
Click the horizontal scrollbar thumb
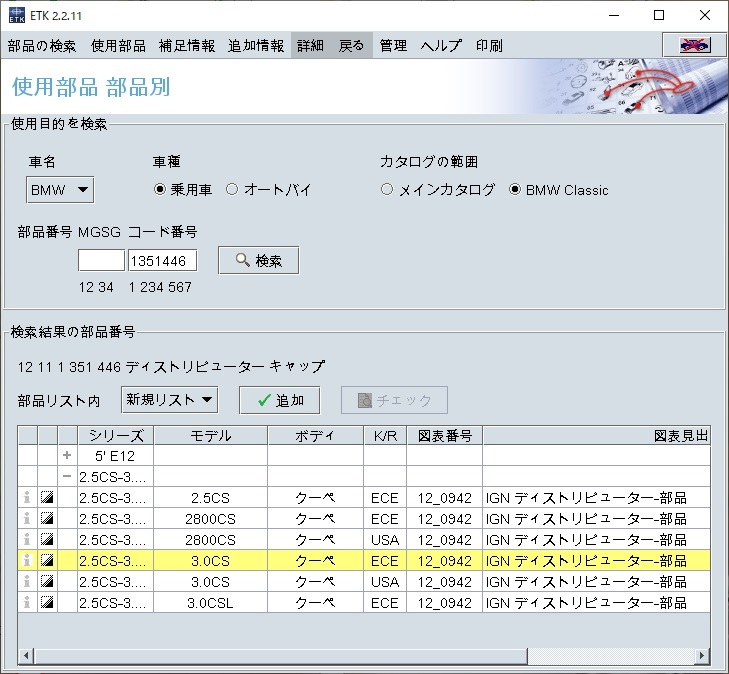point(280,655)
